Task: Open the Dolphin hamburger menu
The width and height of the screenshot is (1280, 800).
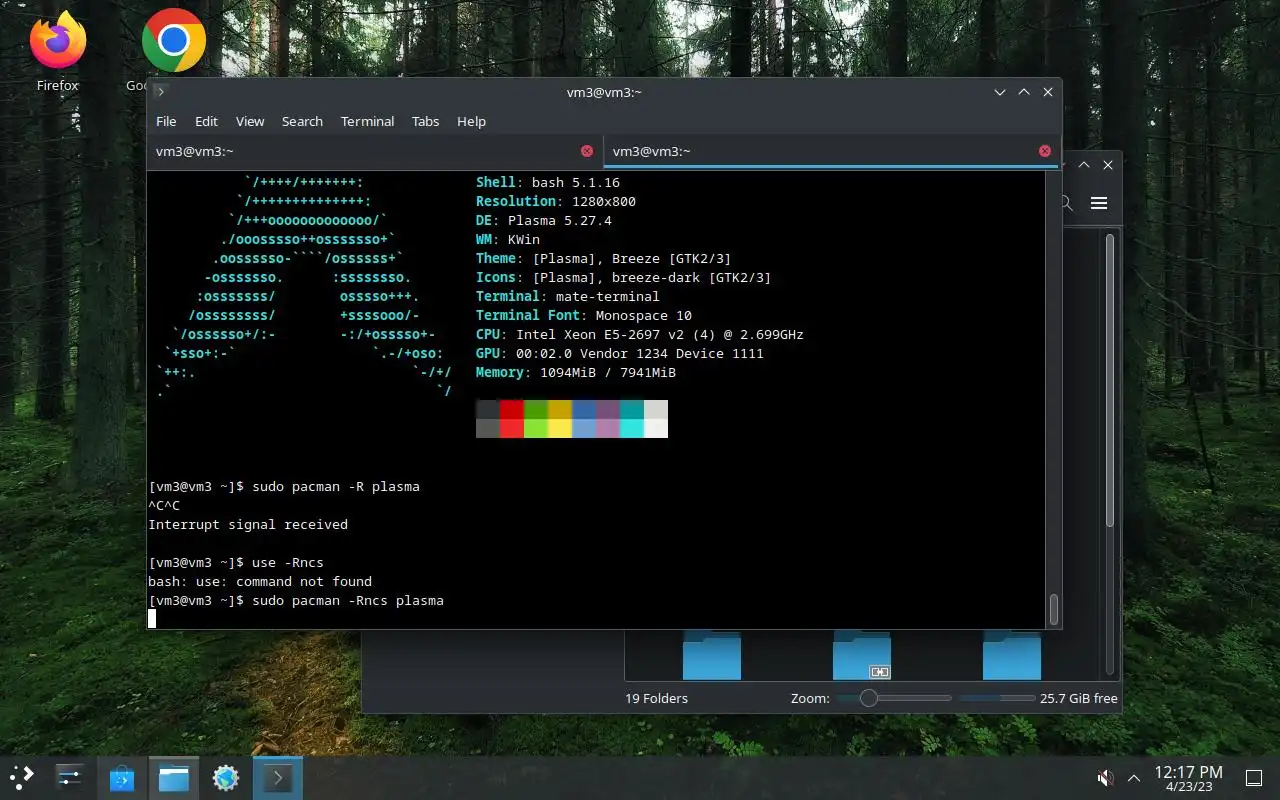Action: (x=1099, y=203)
